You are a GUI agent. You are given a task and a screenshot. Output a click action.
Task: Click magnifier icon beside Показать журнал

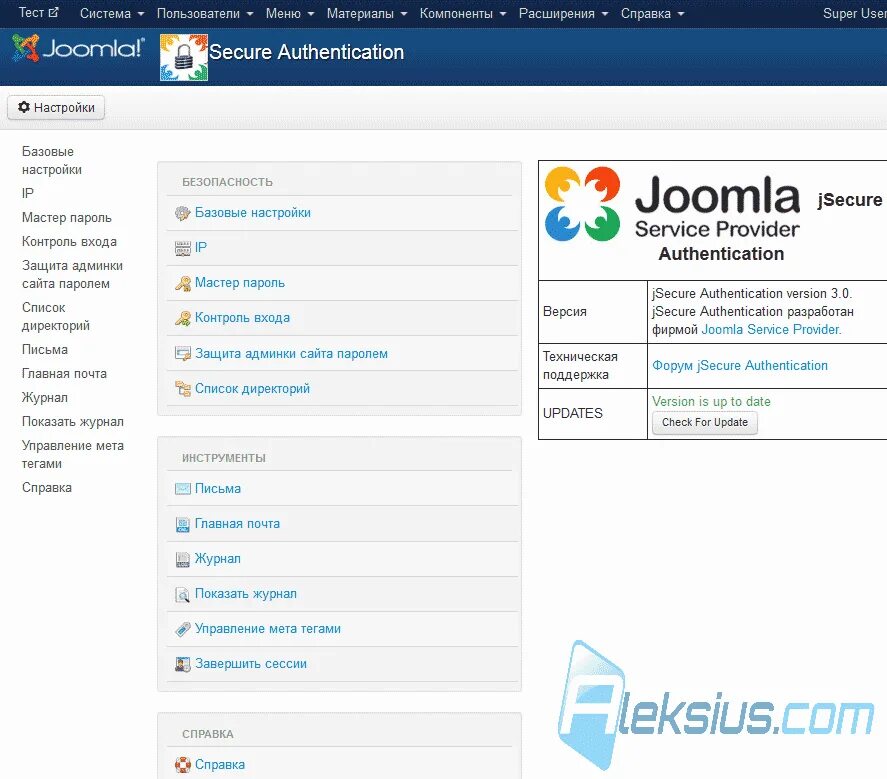pyautogui.click(x=182, y=595)
